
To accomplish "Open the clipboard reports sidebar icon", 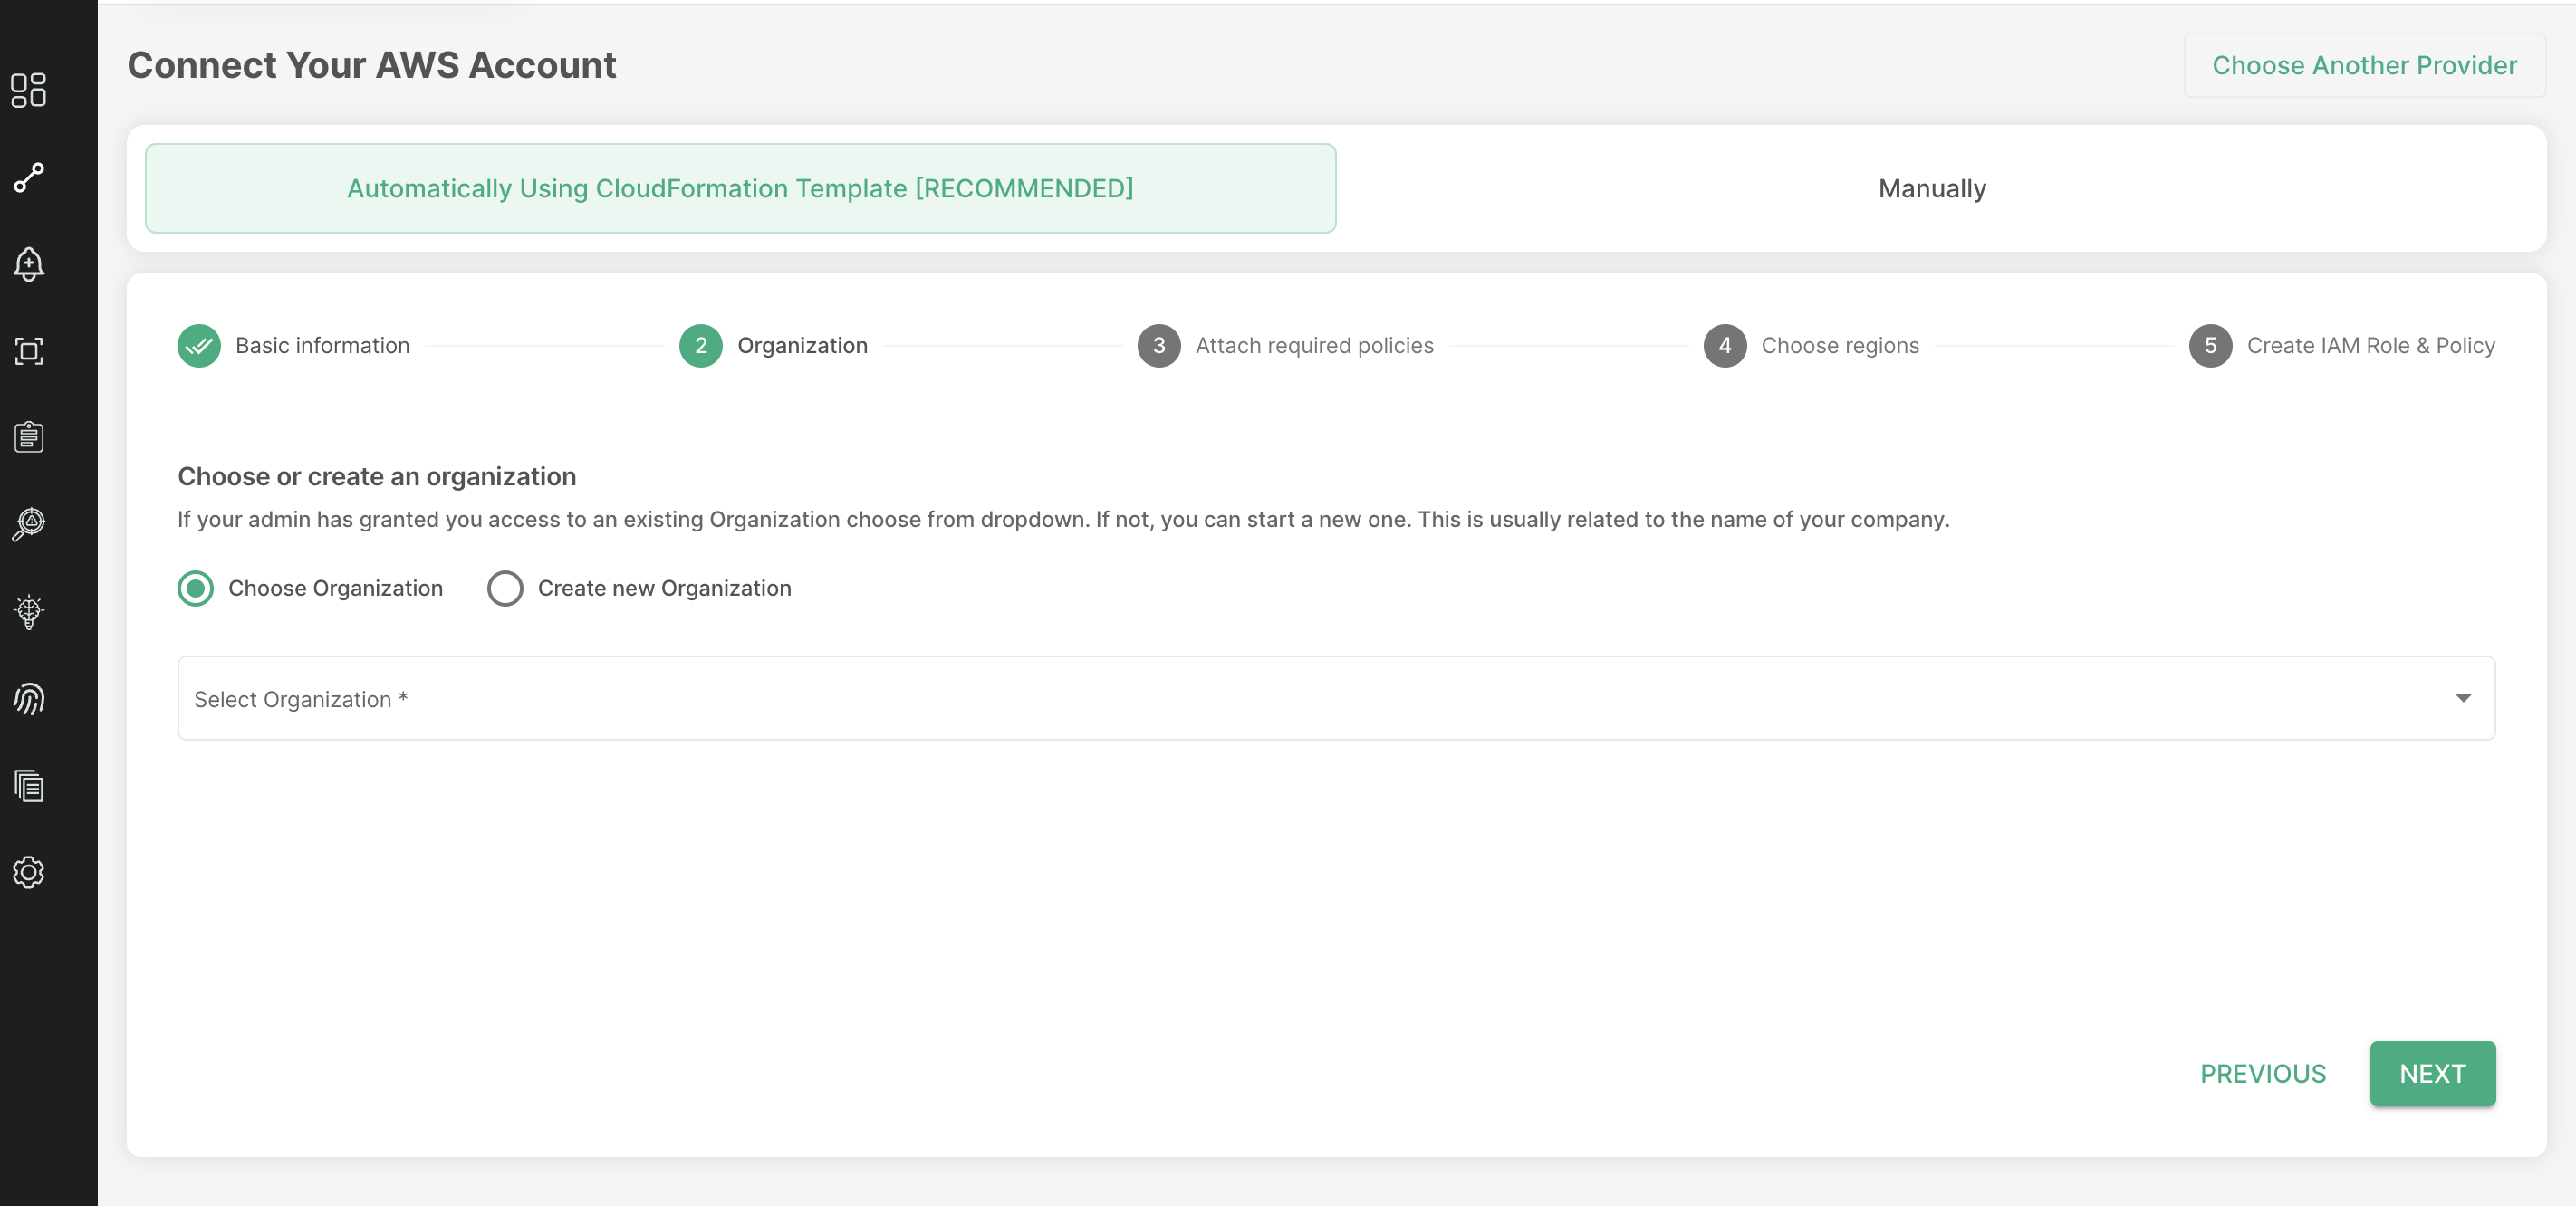I will tap(29, 437).
